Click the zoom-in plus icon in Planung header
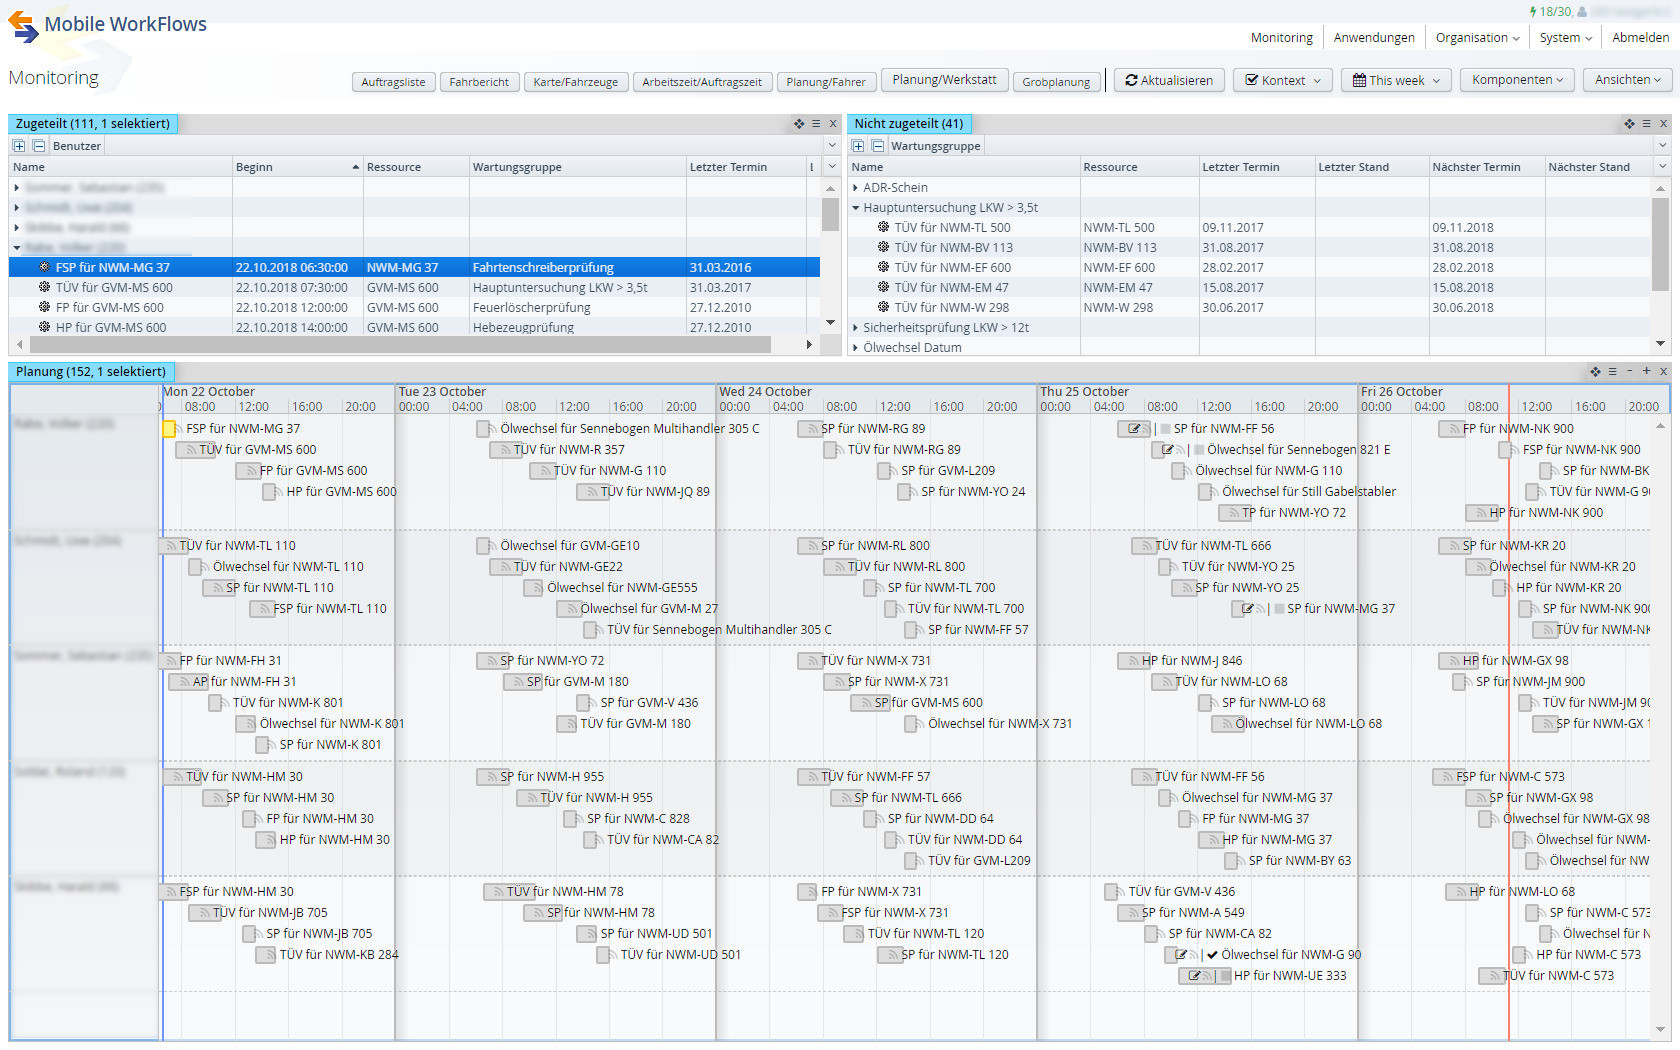This screenshot has height=1050, width=1680. click(x=1646, y=371)
